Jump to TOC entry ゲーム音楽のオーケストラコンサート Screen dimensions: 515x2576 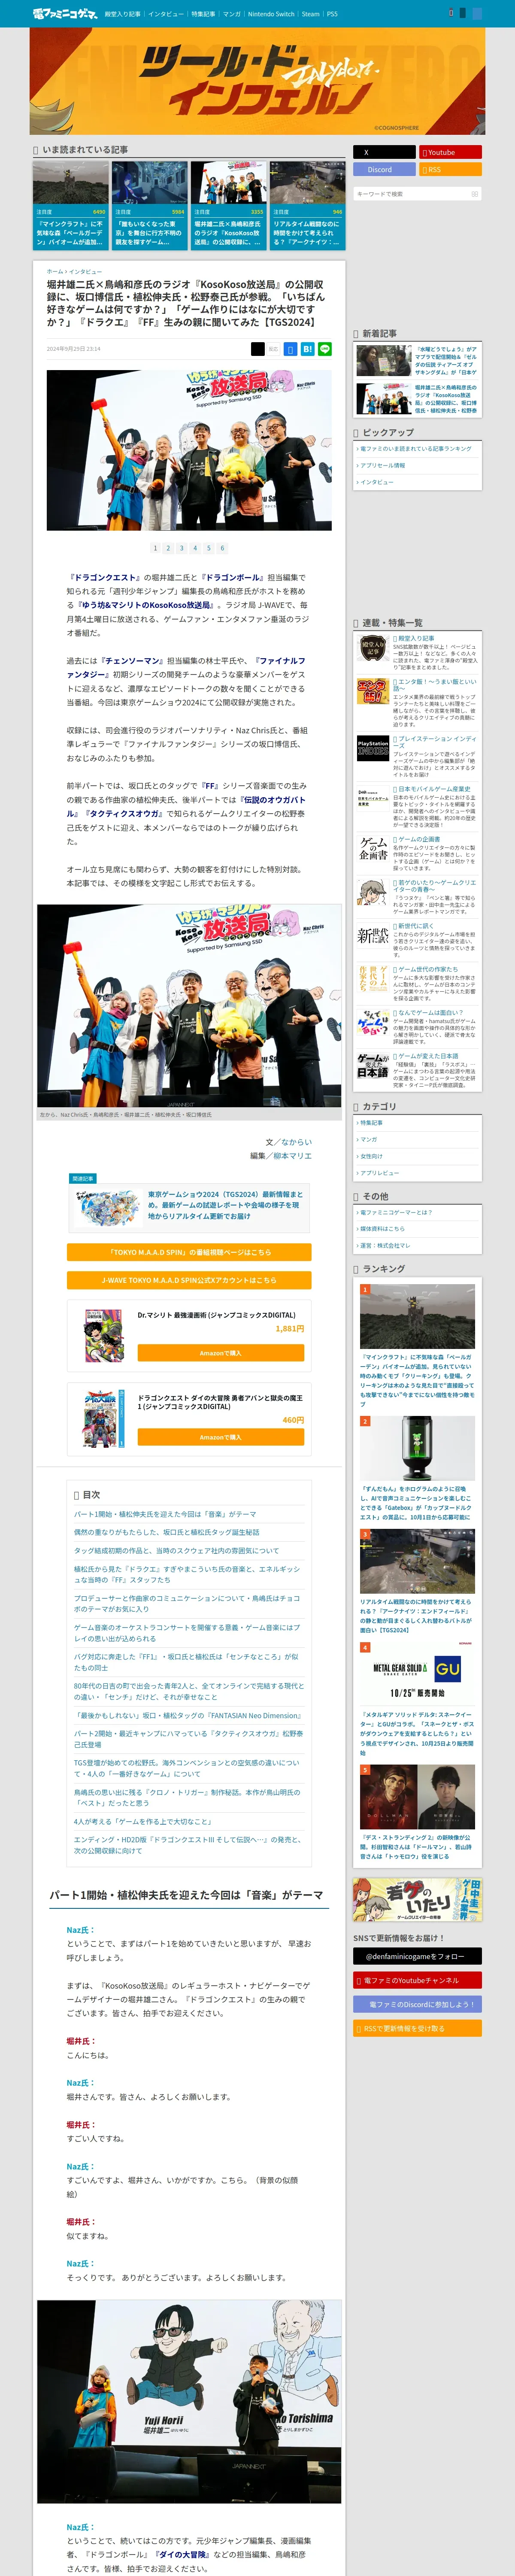(x=187, y=1633)
